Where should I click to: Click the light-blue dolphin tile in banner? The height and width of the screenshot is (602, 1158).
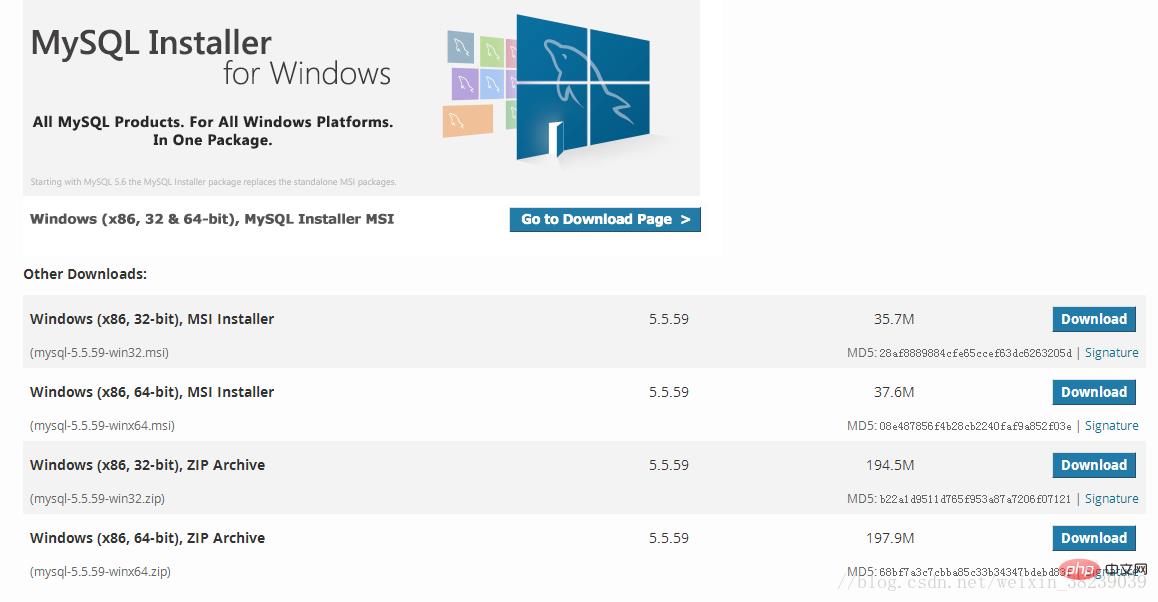(x=492, y=83)
